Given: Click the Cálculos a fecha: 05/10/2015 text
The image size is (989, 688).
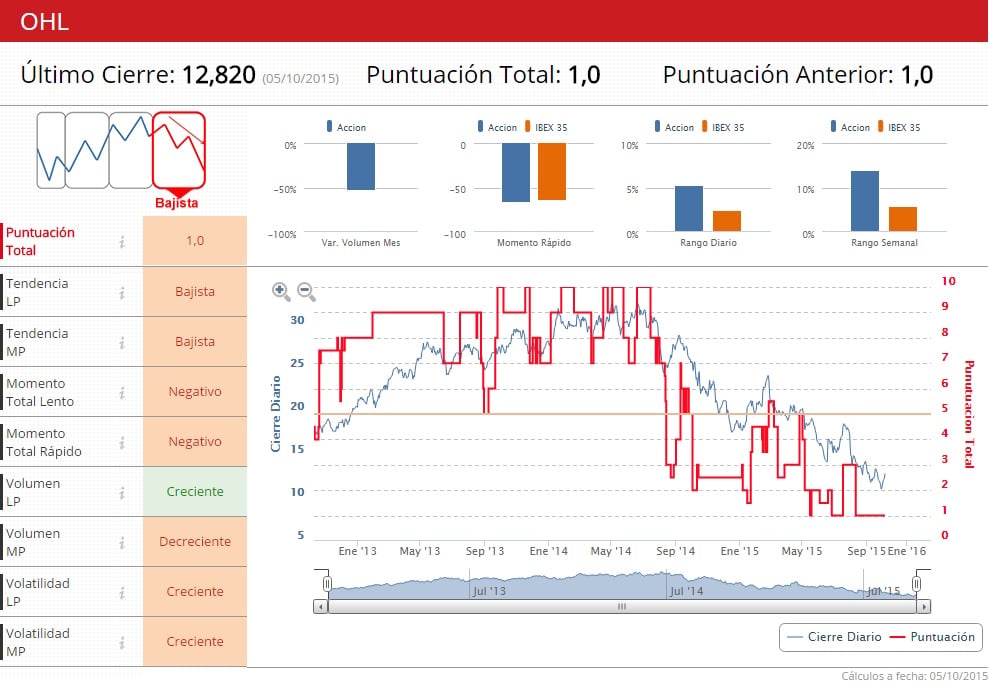Looking at the screenshot, I should click(914, 676).
